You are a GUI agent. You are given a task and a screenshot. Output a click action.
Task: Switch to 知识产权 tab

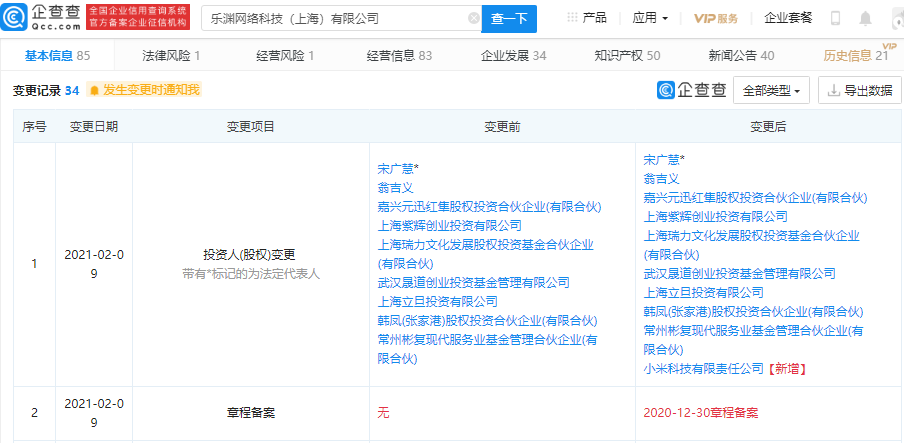tap(627, 55)
